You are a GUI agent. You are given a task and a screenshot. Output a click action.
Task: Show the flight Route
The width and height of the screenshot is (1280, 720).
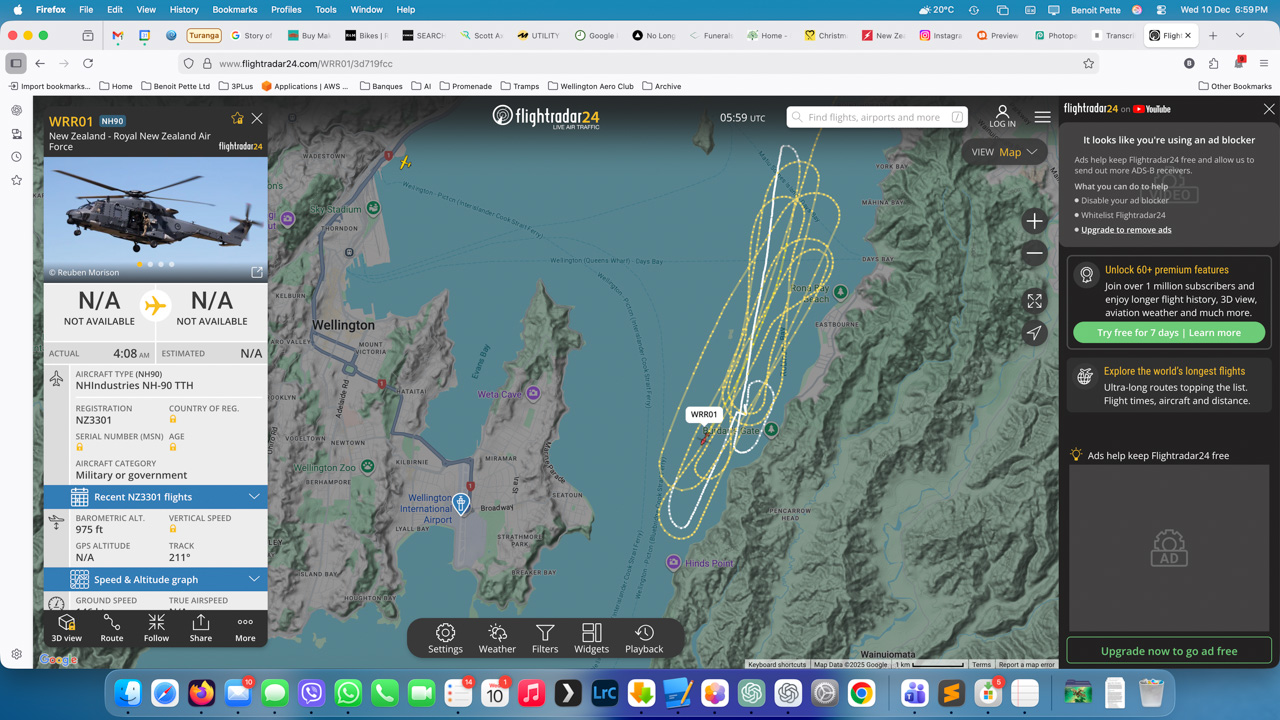[x=112, y=628]
